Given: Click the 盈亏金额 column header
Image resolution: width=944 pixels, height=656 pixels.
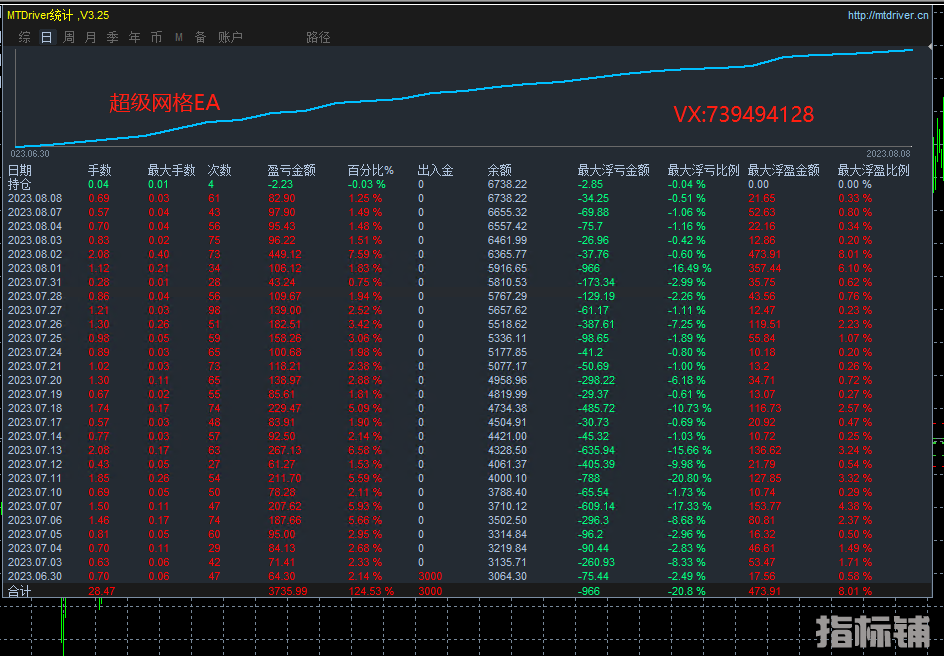Looking at the screenshot, I should [291, 170].
